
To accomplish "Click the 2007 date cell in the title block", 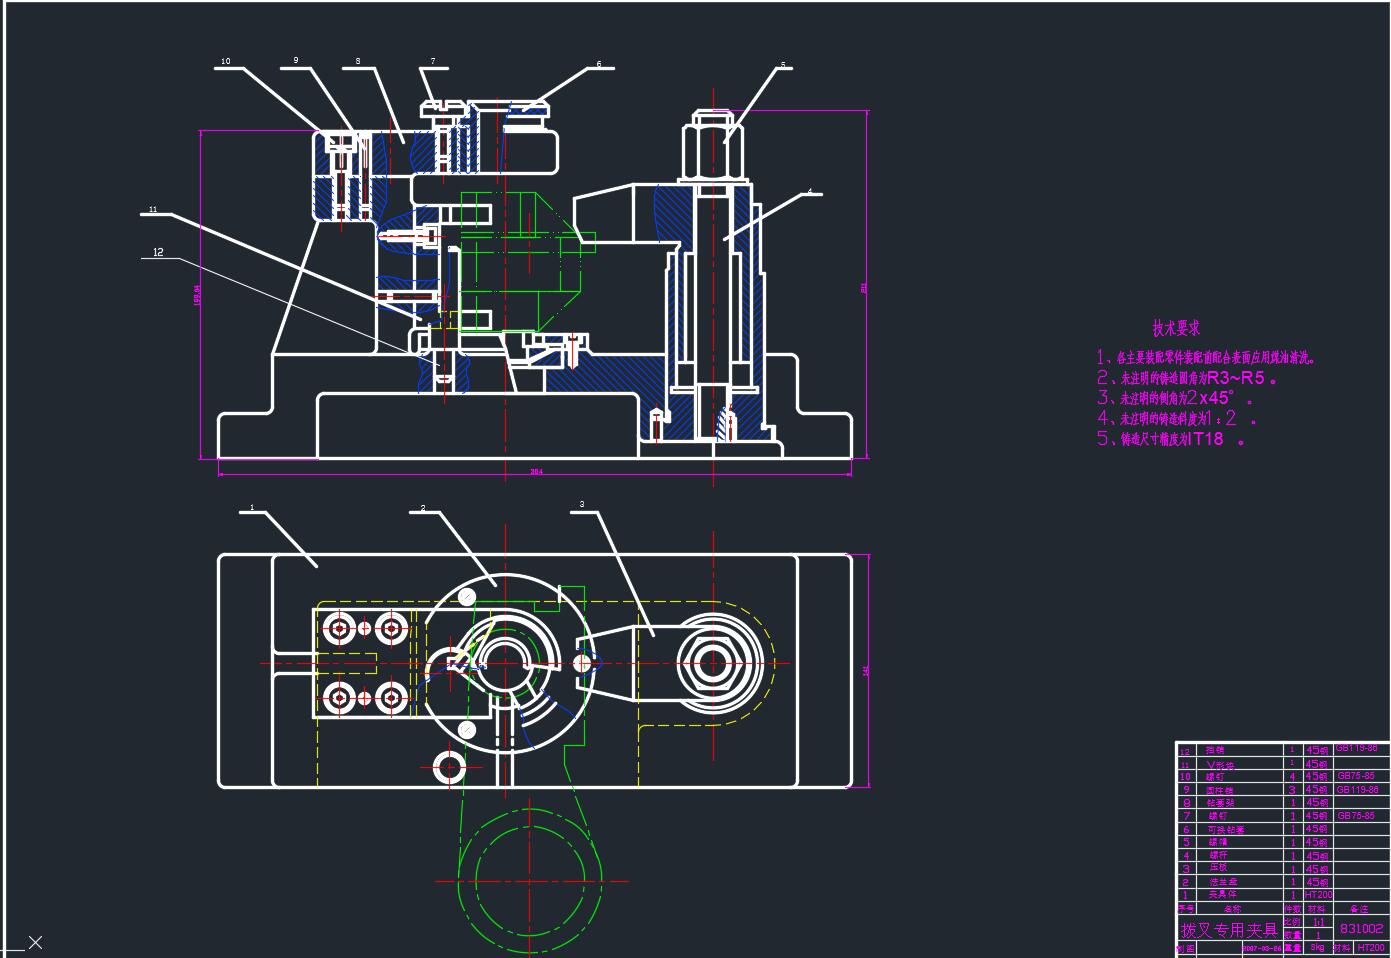I will pos(1261,948).
